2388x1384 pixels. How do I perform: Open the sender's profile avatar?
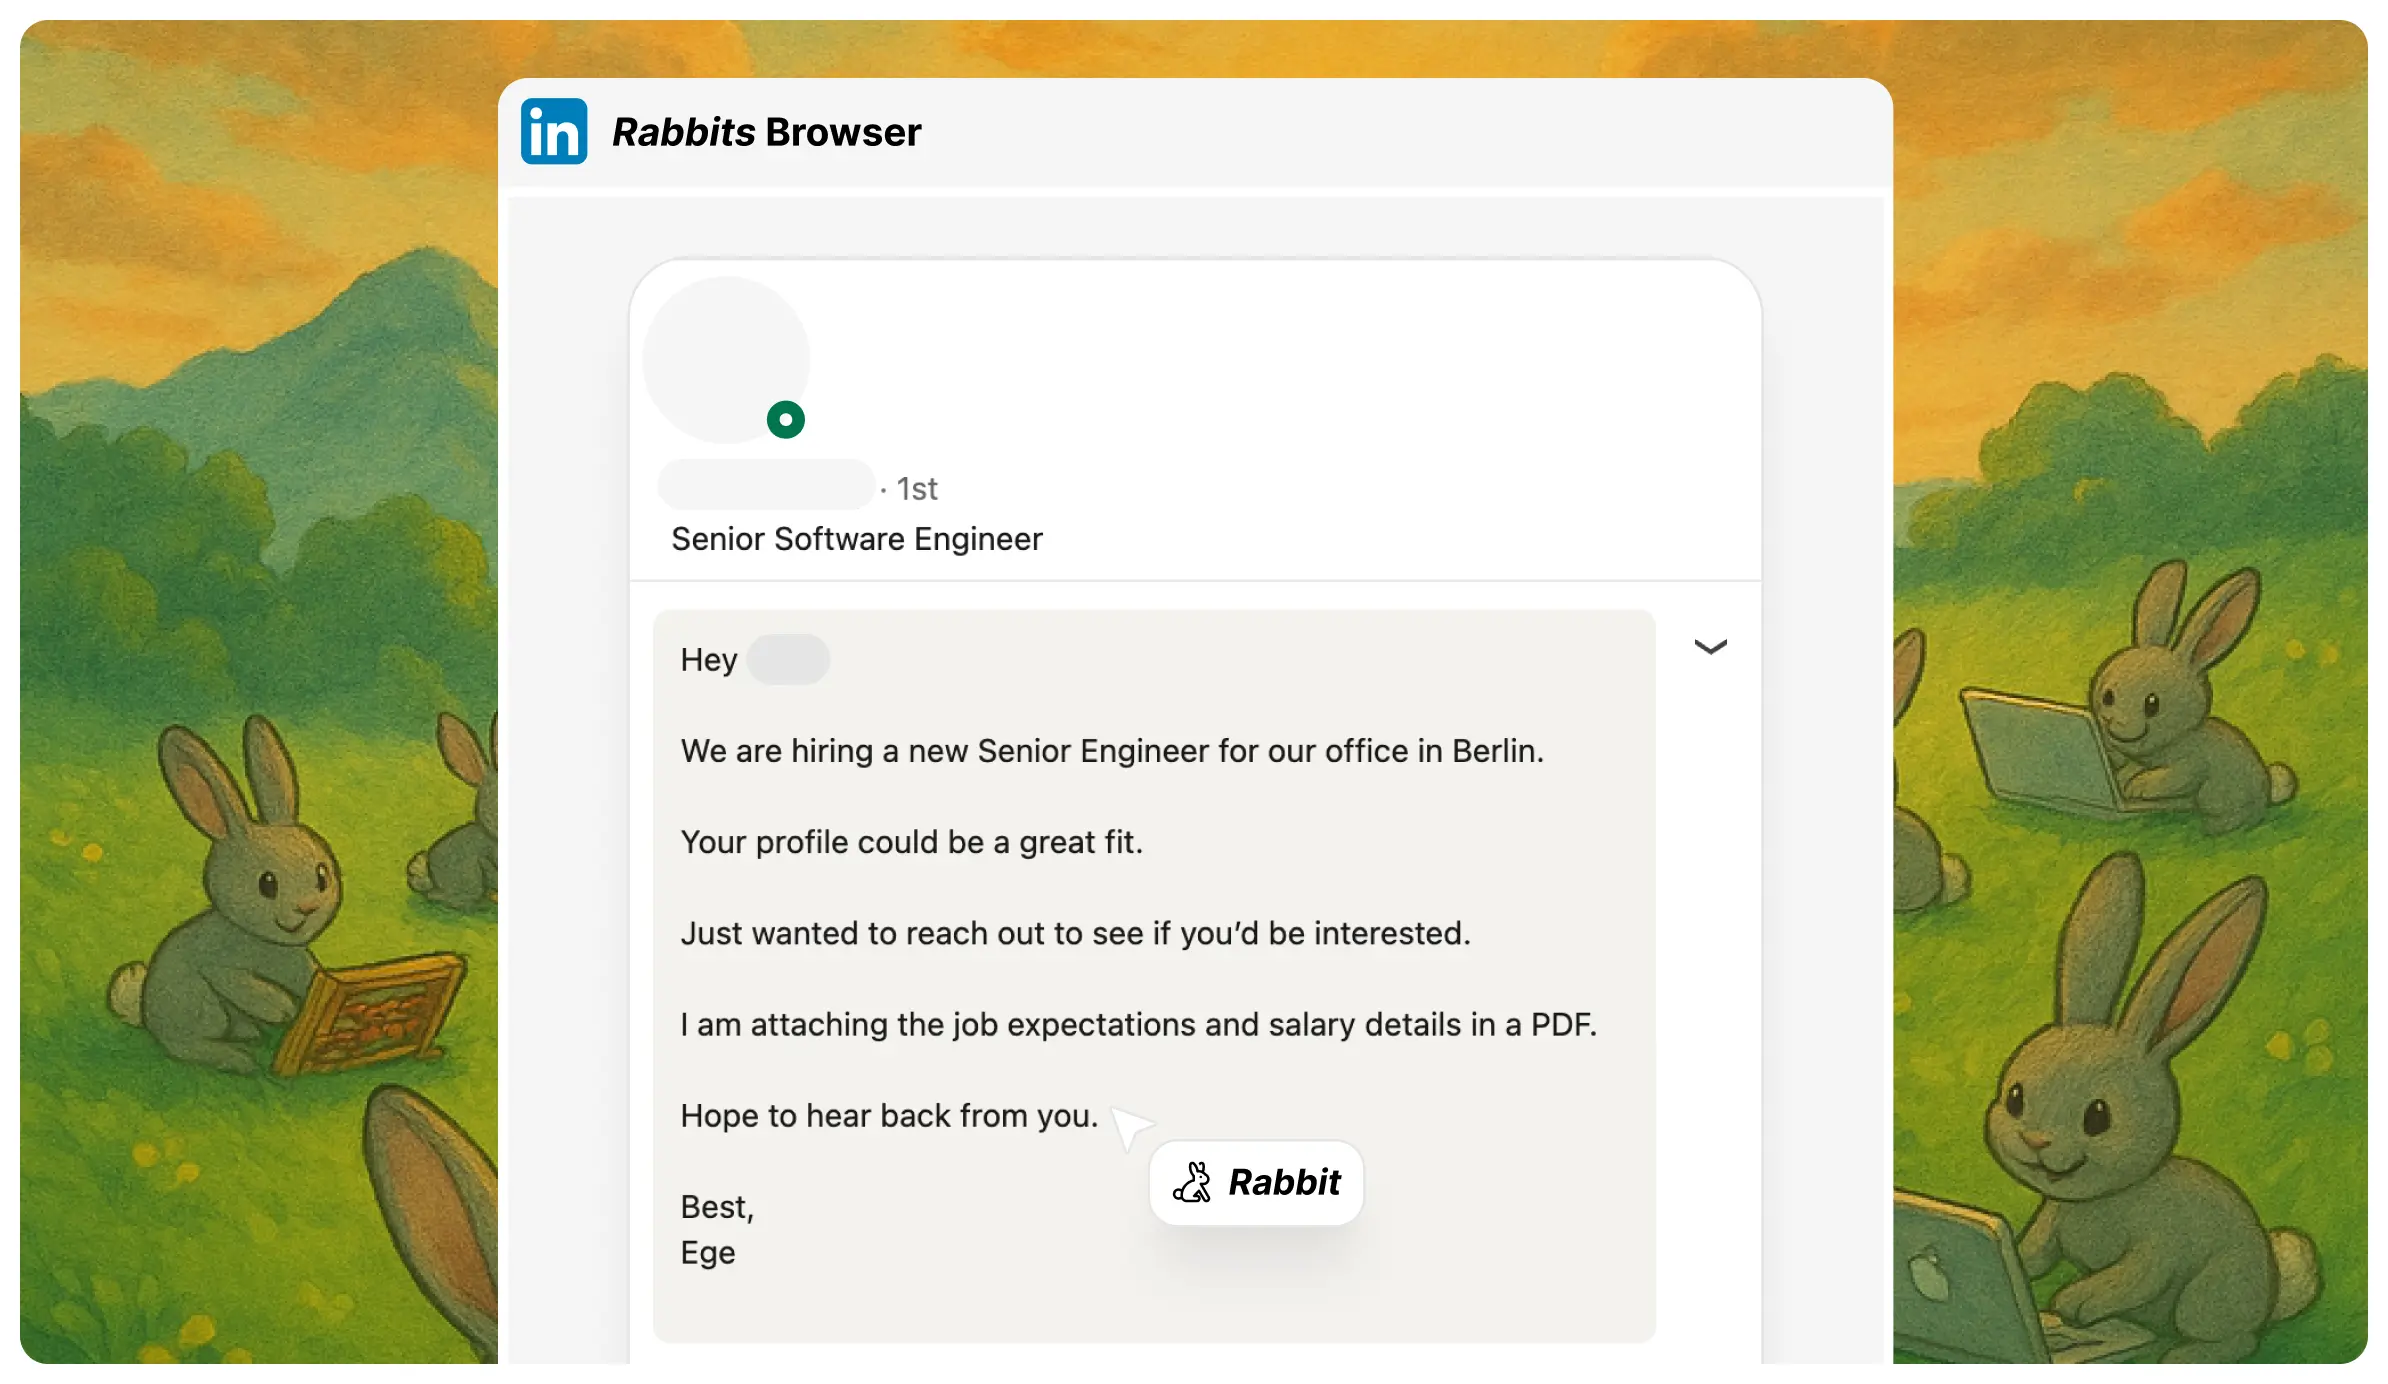[x=727, y=357]
